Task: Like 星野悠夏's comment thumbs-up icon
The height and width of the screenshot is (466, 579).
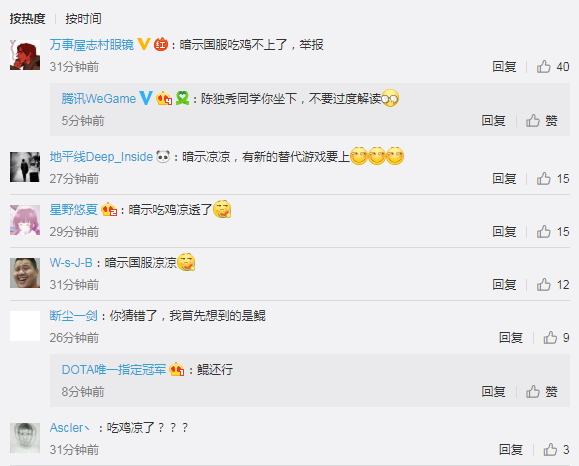Action: point(544,232)
